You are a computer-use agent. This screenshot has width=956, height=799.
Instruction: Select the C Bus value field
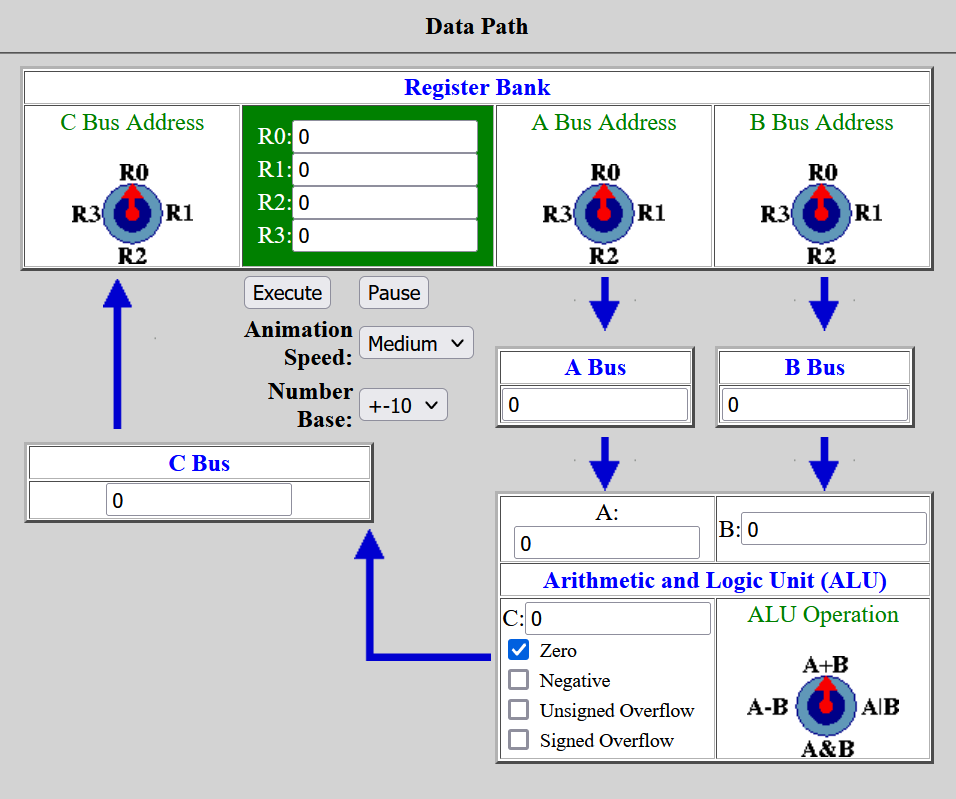(199, 500)
